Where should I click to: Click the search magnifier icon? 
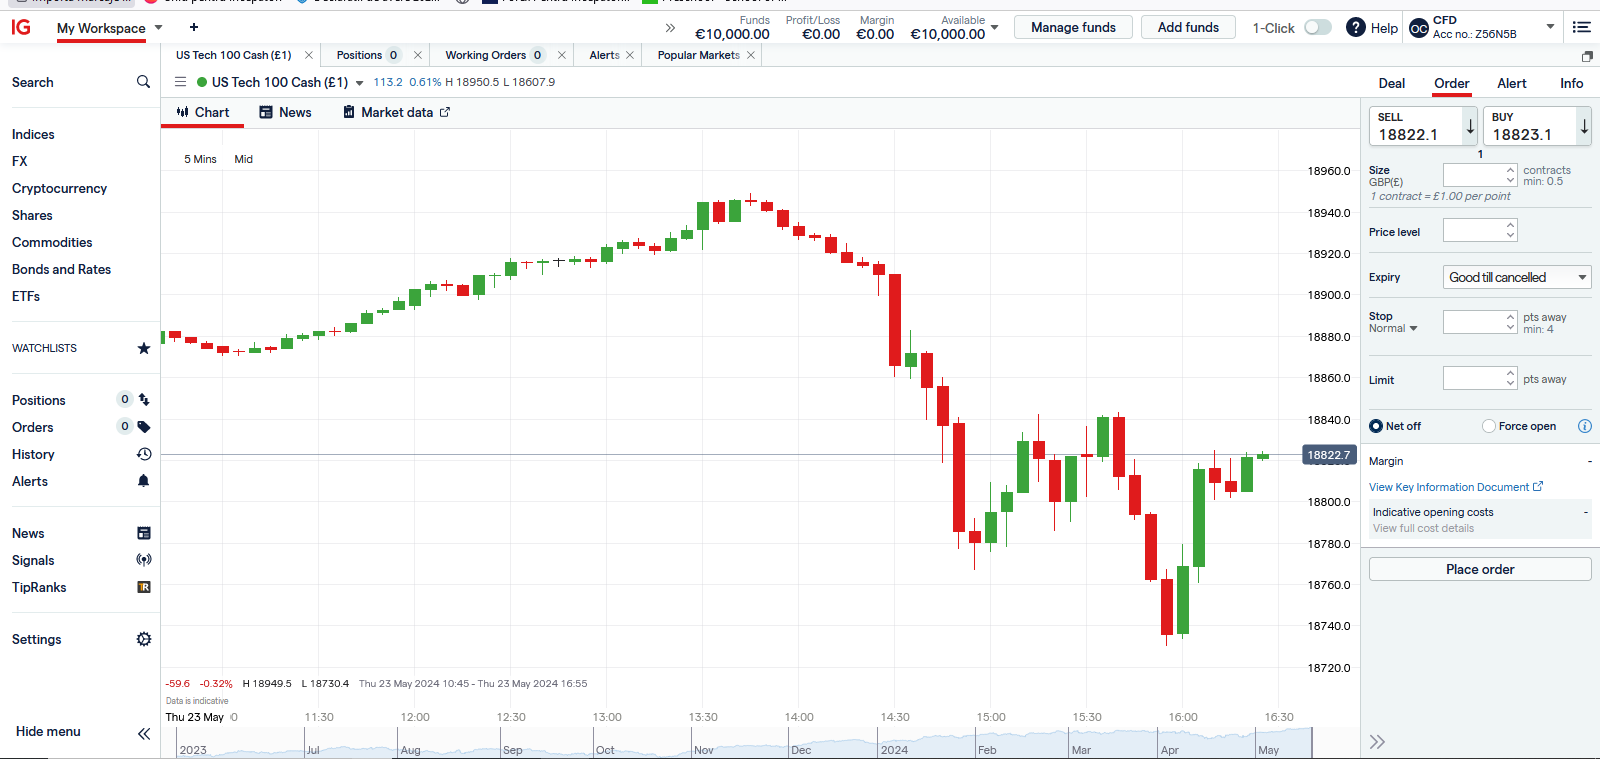pyautogui.click(x=143, y=82)
